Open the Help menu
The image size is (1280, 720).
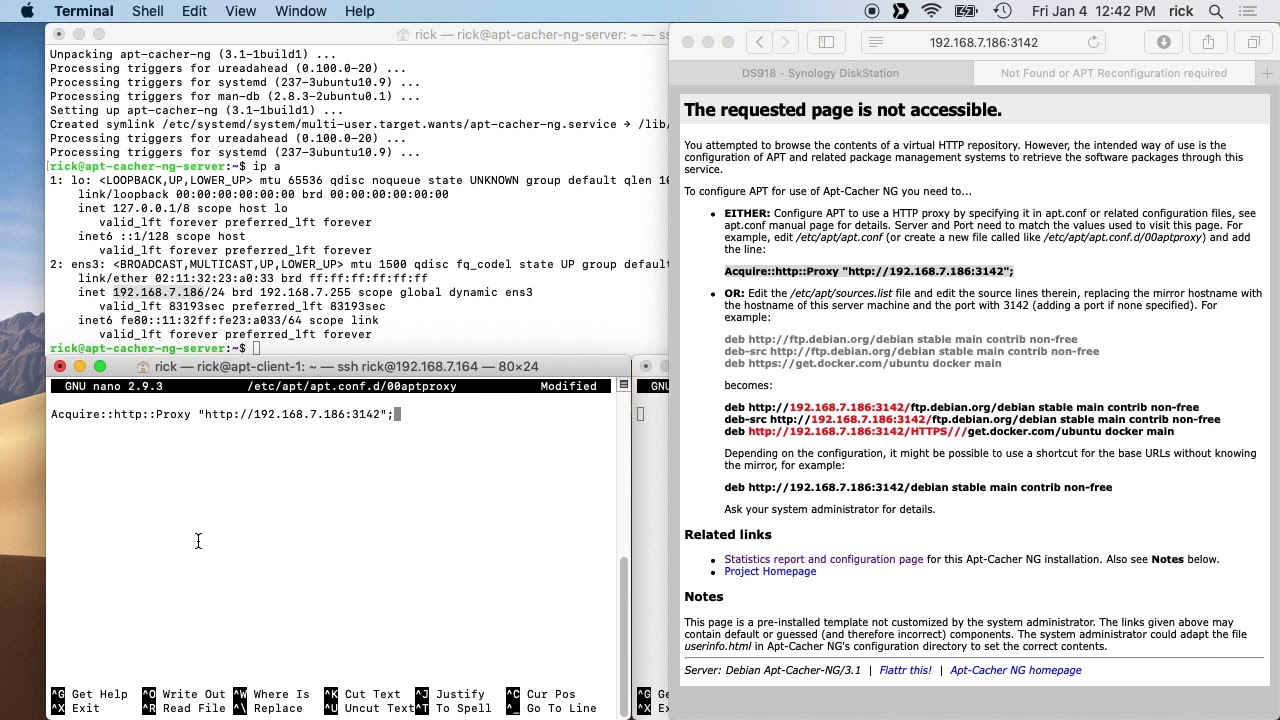coord(360,11)
